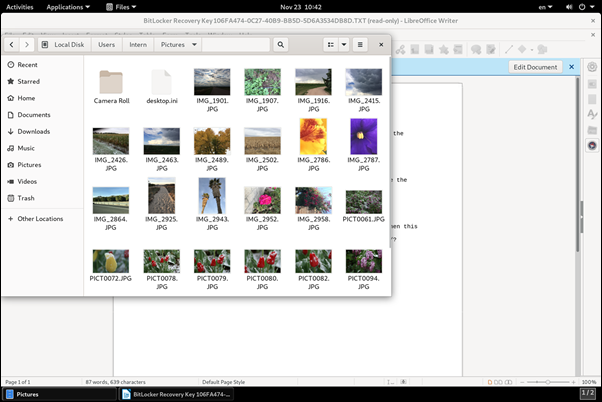602x402 pixels.
Task: Click Insert Comment icon in Writer toolbar
Action: pos(476,50)
